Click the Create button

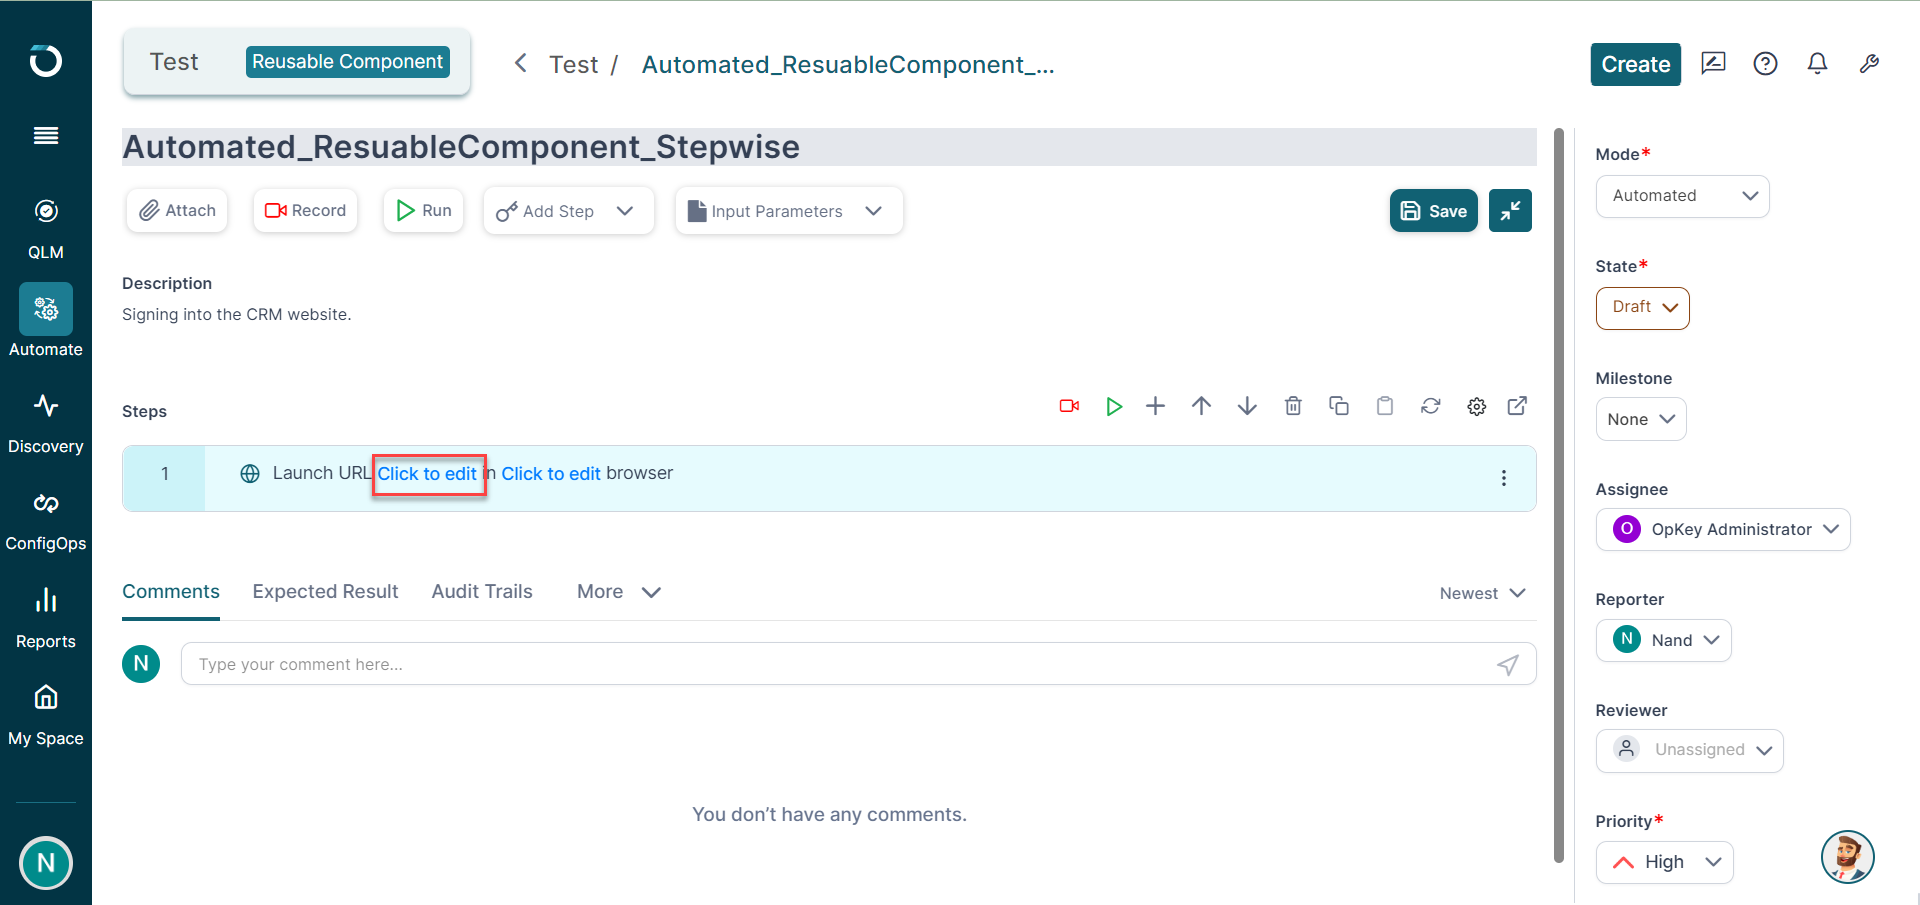click(1635, 64)
